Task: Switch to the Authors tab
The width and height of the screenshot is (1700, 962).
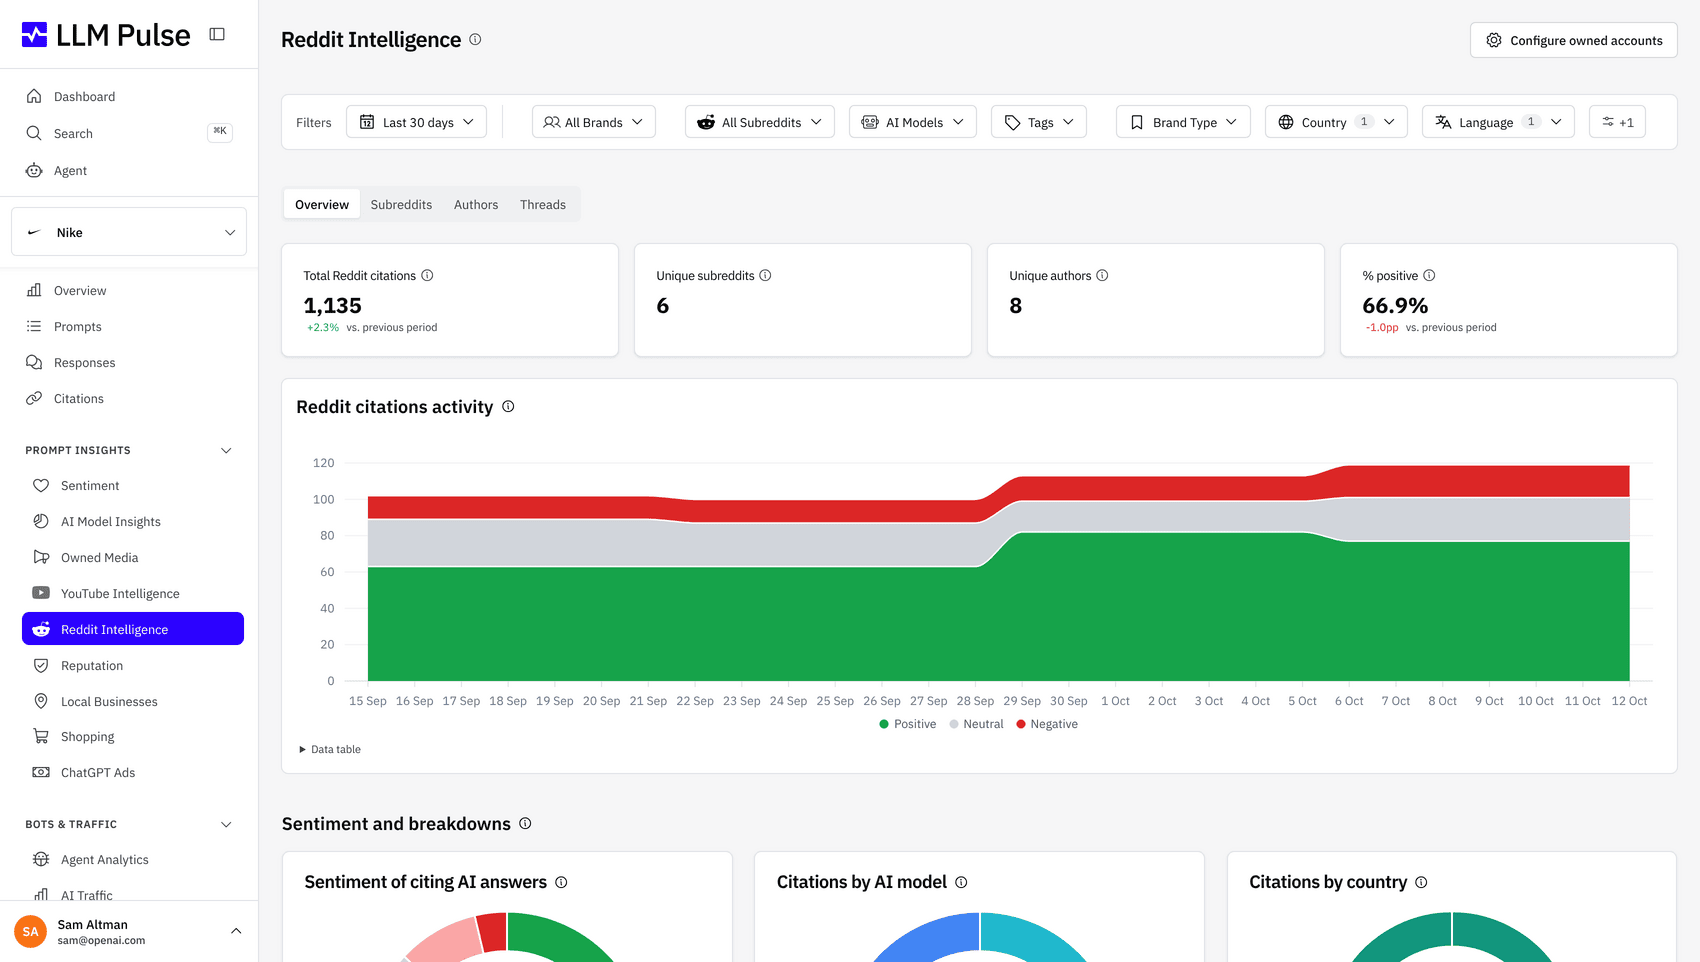Action: [476, 204]
